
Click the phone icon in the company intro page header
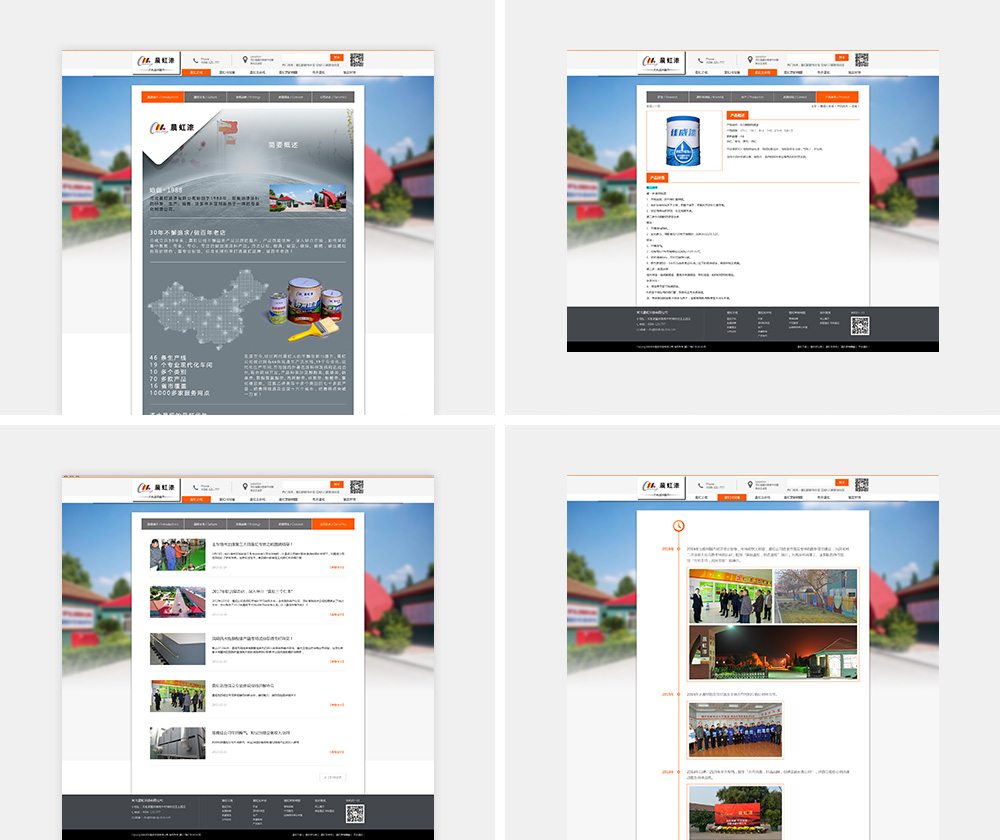coord(194,60)
